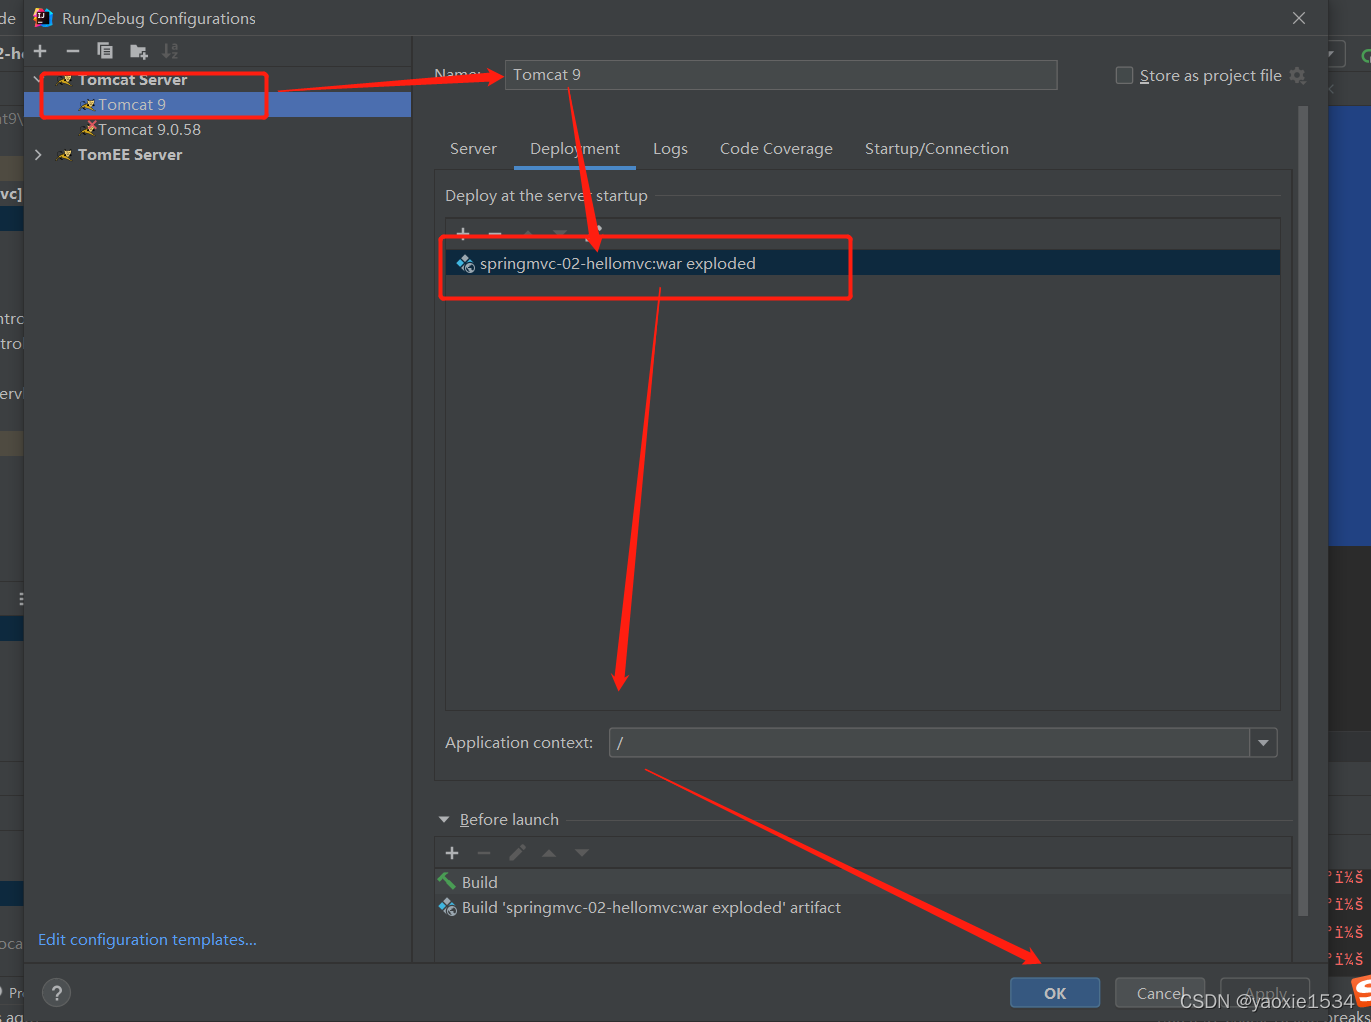Click the Apply button

(1265, 993)
